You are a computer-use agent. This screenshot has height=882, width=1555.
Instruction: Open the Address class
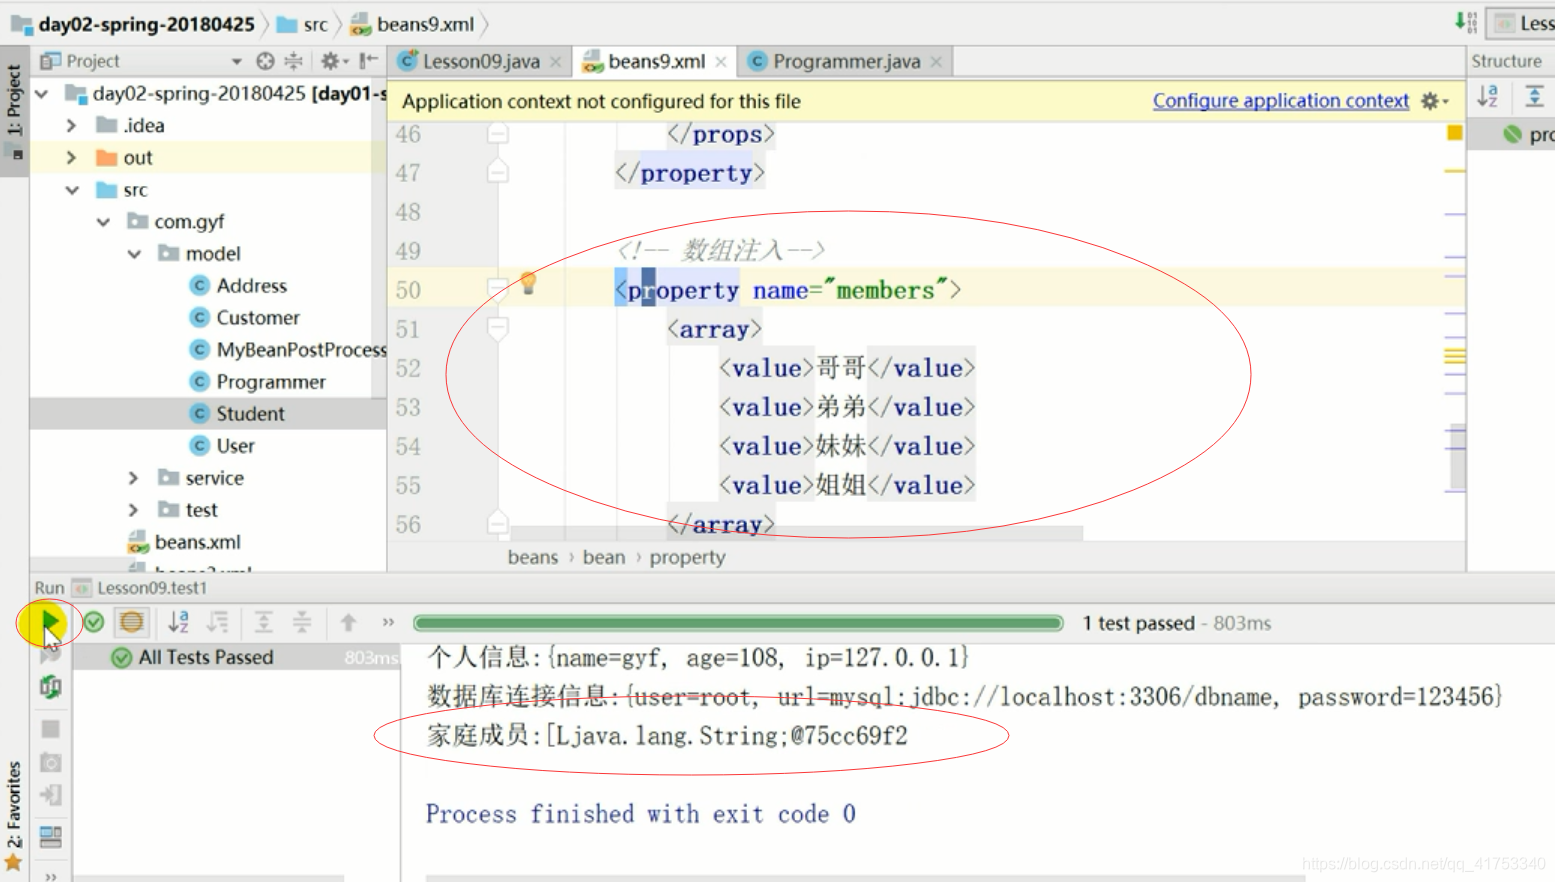251,286
